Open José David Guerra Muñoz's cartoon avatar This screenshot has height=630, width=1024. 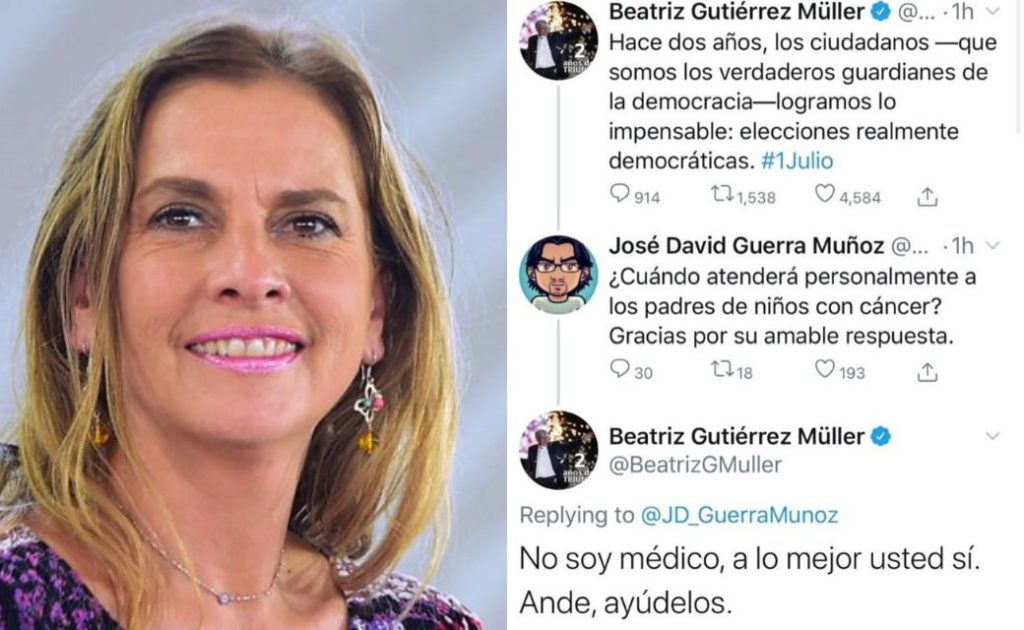coord(558,275)
